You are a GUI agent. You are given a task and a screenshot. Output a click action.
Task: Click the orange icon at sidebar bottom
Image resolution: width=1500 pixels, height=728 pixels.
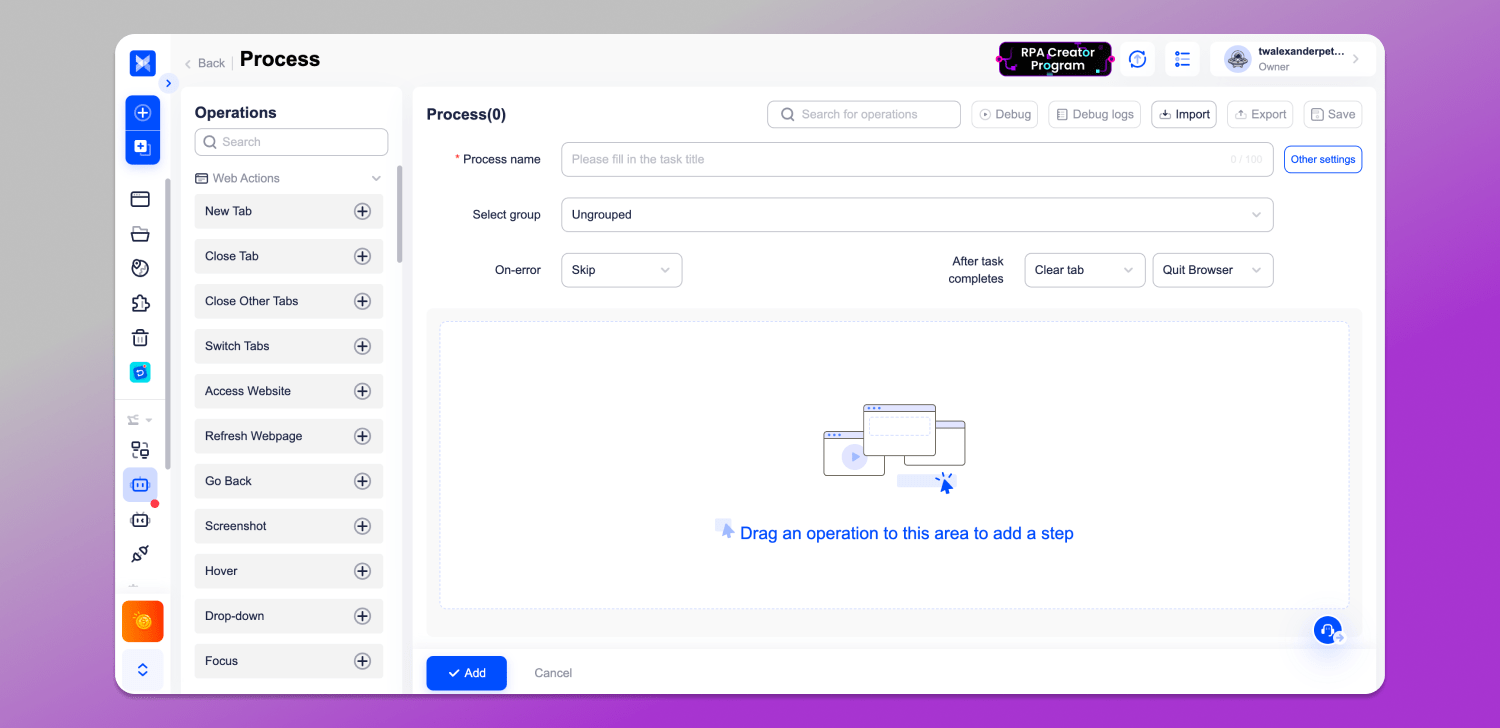coord(142,621)
